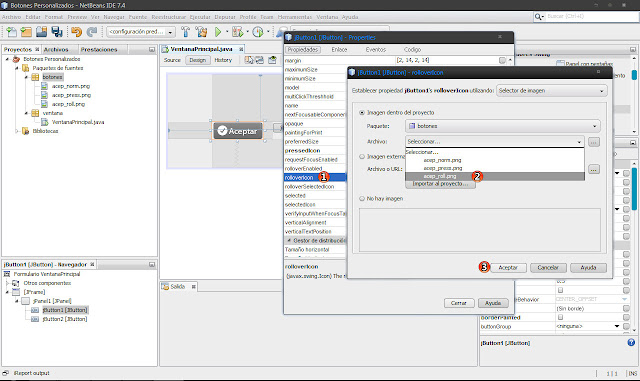Click the Debug Project icon
Image resolution: width=640 pixels, height=381 pixels.
[237, 32]
